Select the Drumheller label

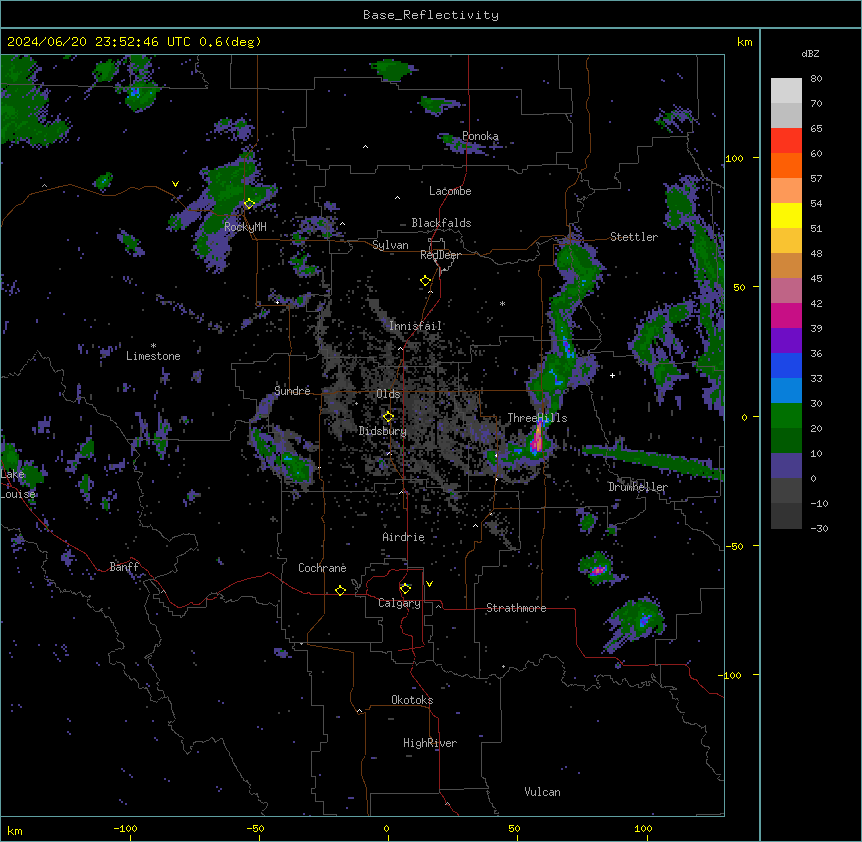coord(638,487)
